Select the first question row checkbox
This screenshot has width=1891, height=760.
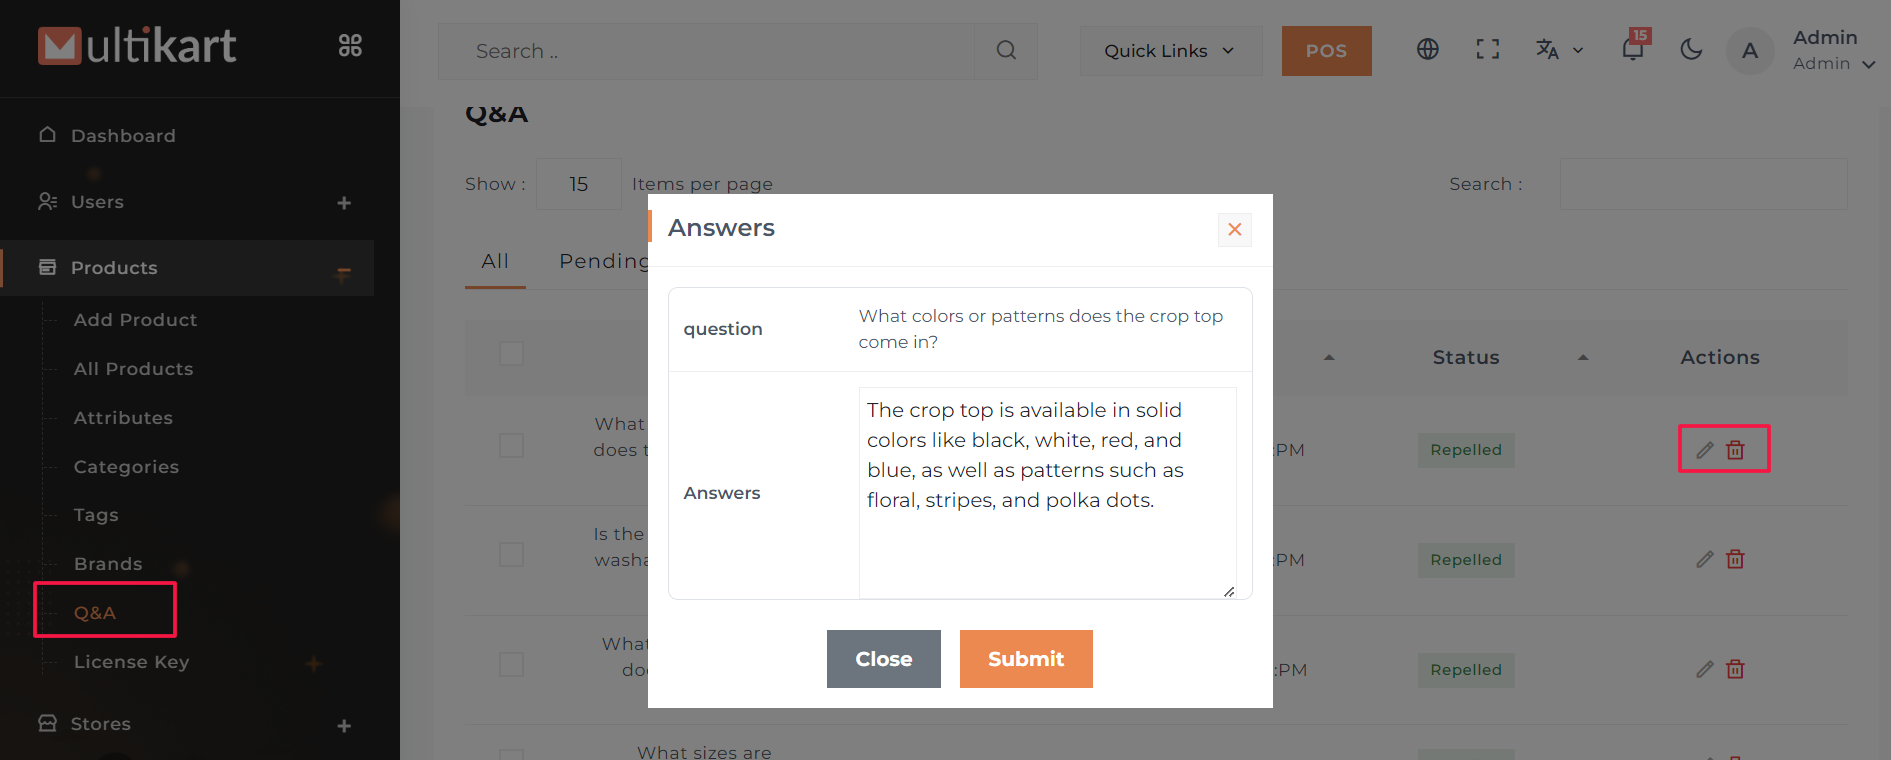coord(511,446)
